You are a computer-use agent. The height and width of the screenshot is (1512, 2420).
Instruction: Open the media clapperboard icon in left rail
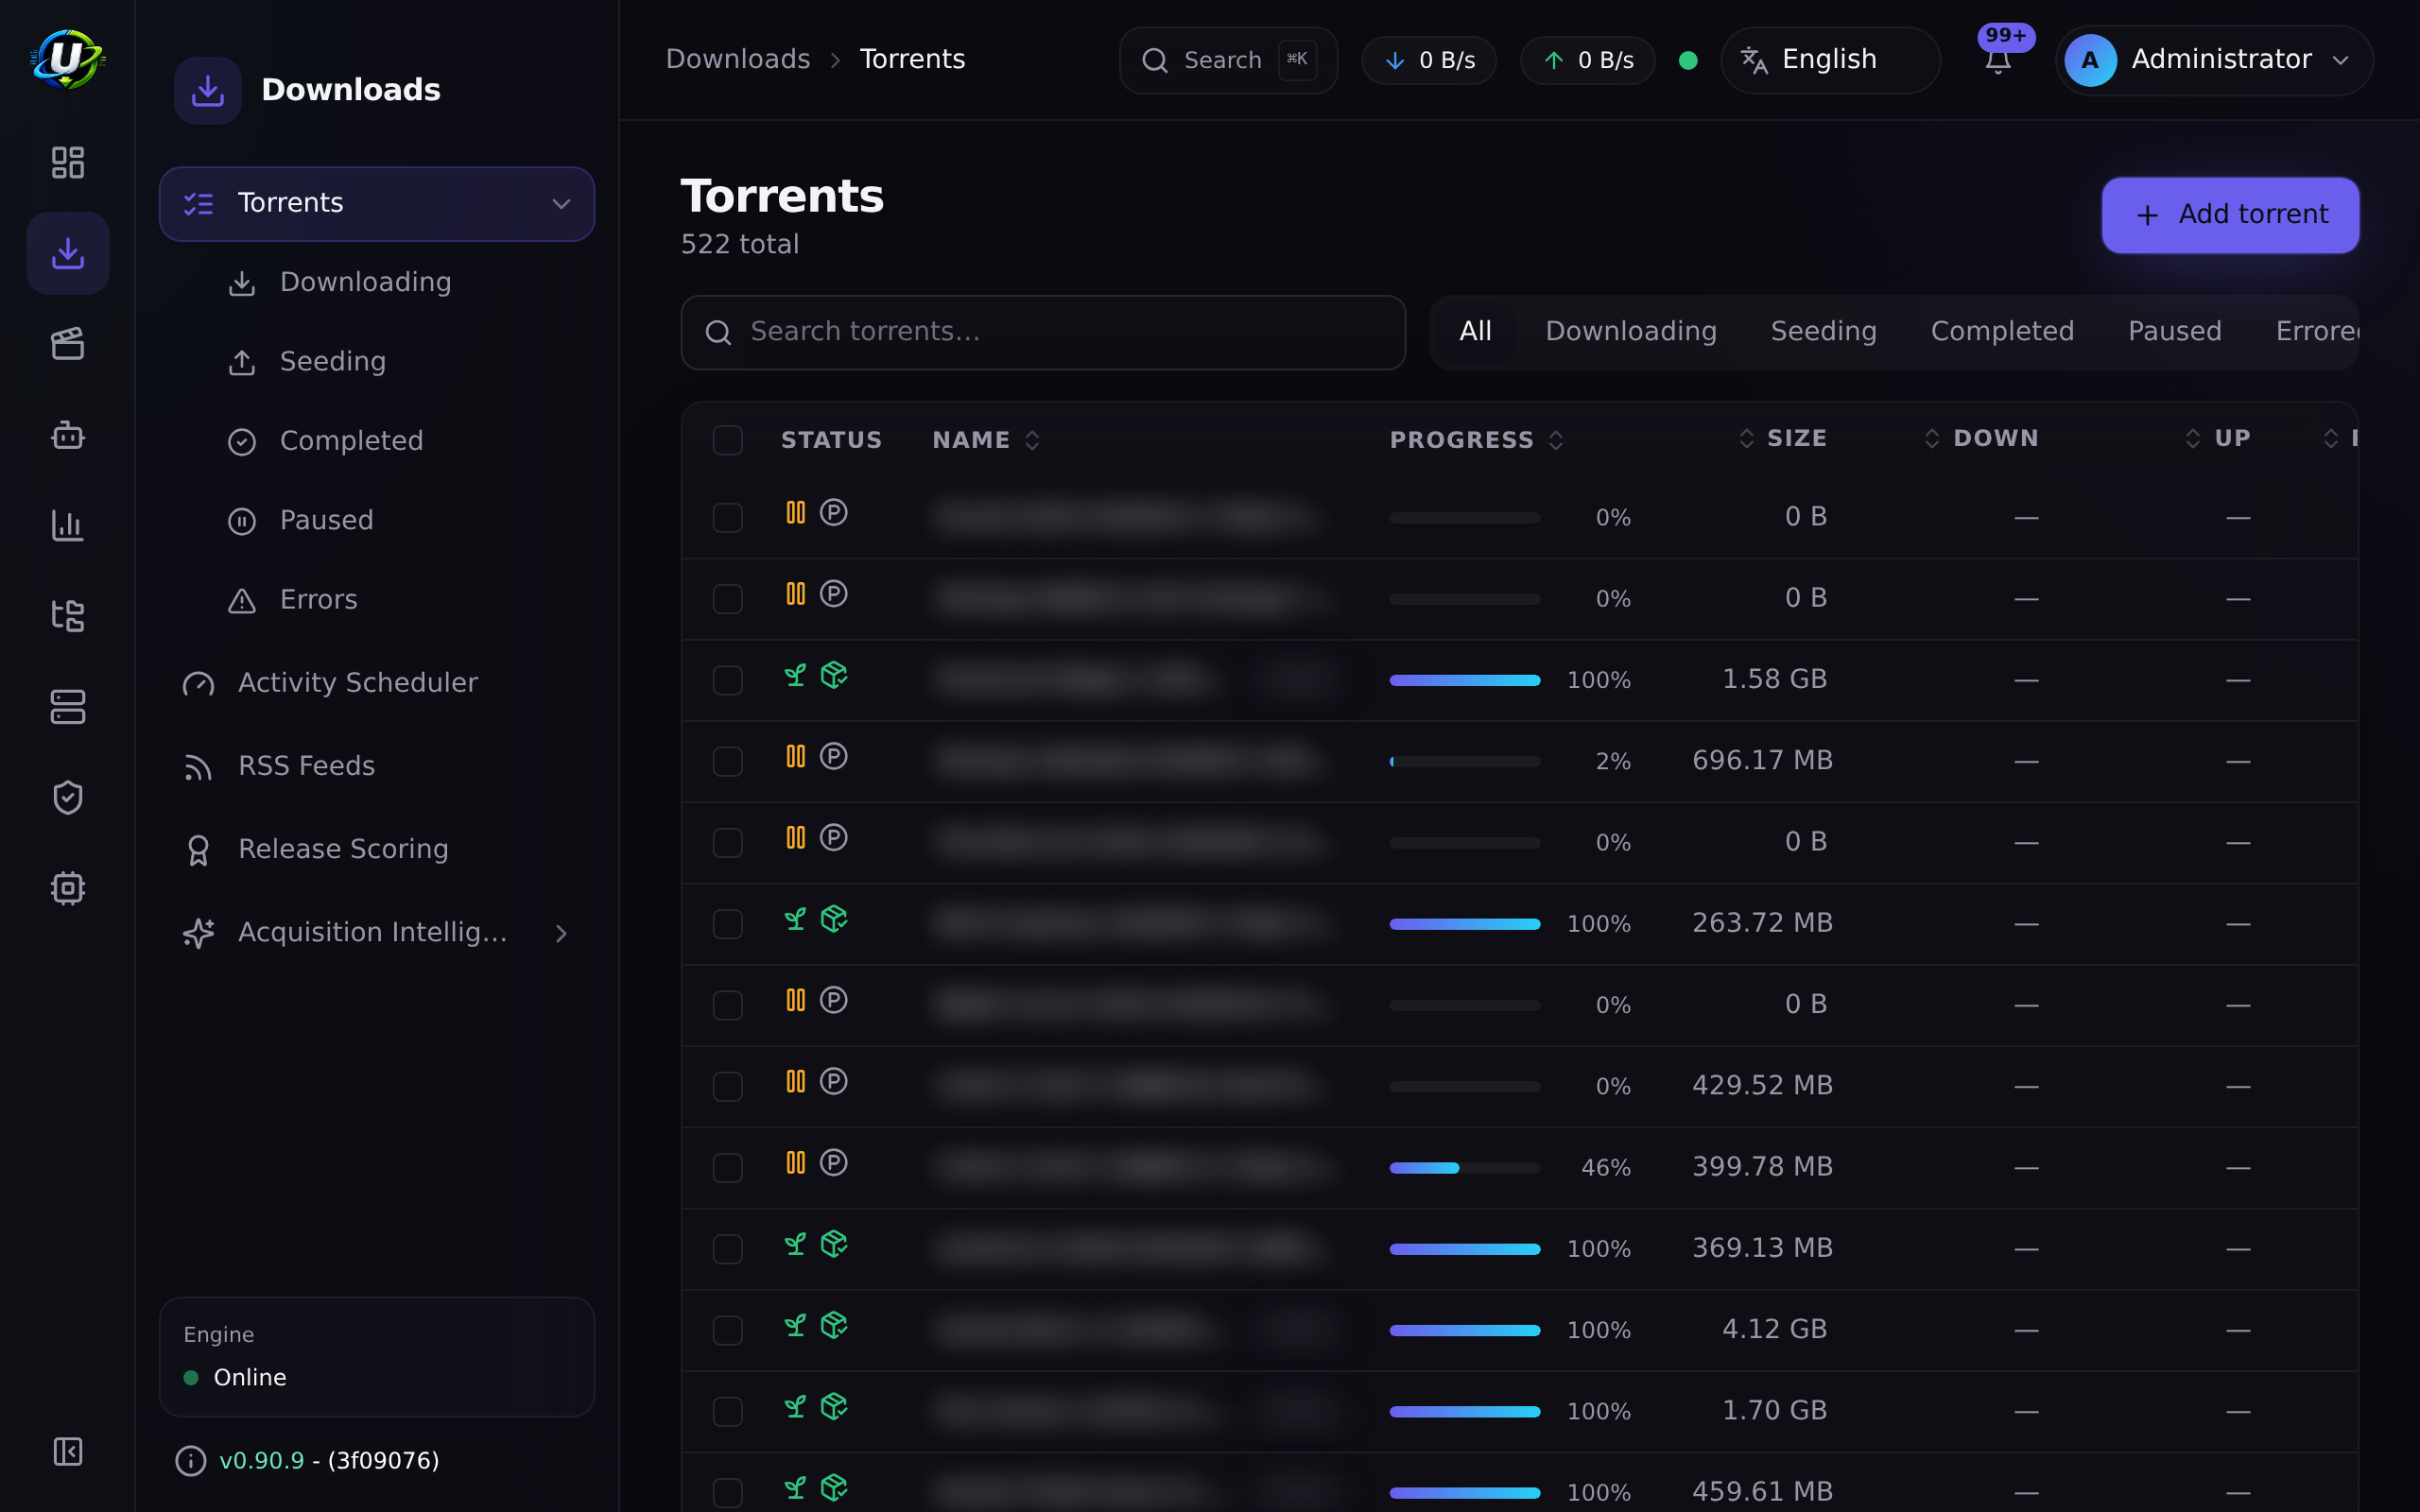[67, 344]
